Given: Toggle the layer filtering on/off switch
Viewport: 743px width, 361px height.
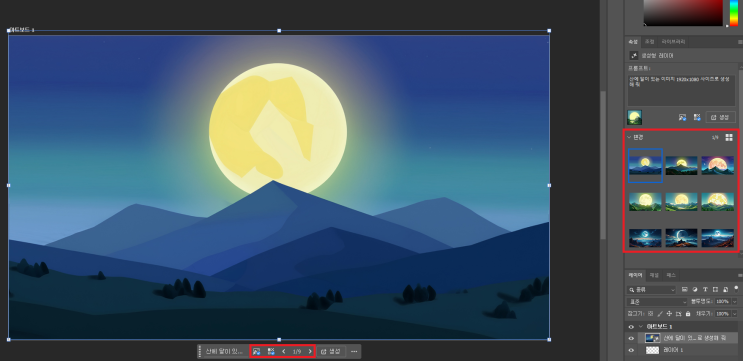Looking at the screenshot, I should pos(736,288).
